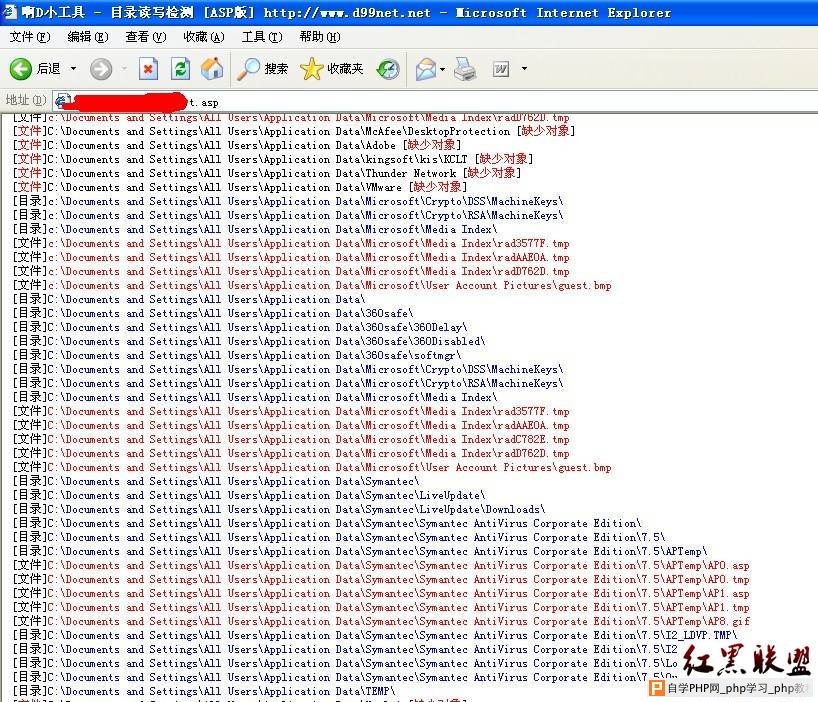This screenshot has height=702, width=818.
Task: Open the Mail envelope icon
Action: [x=426, y=69]
